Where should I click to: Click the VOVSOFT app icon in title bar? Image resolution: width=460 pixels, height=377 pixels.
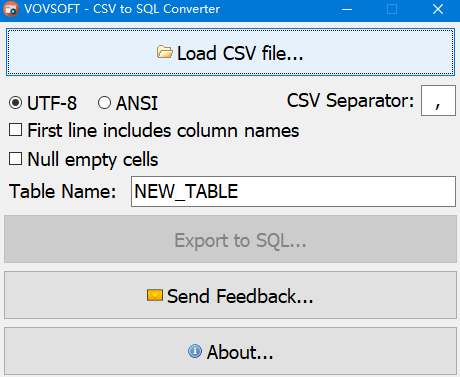11,9
